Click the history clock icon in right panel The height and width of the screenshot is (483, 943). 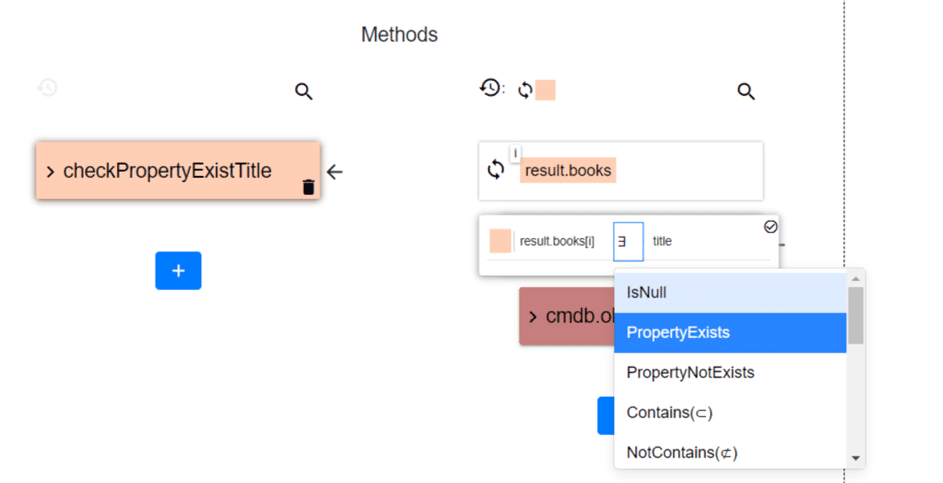tap(490, 89)
